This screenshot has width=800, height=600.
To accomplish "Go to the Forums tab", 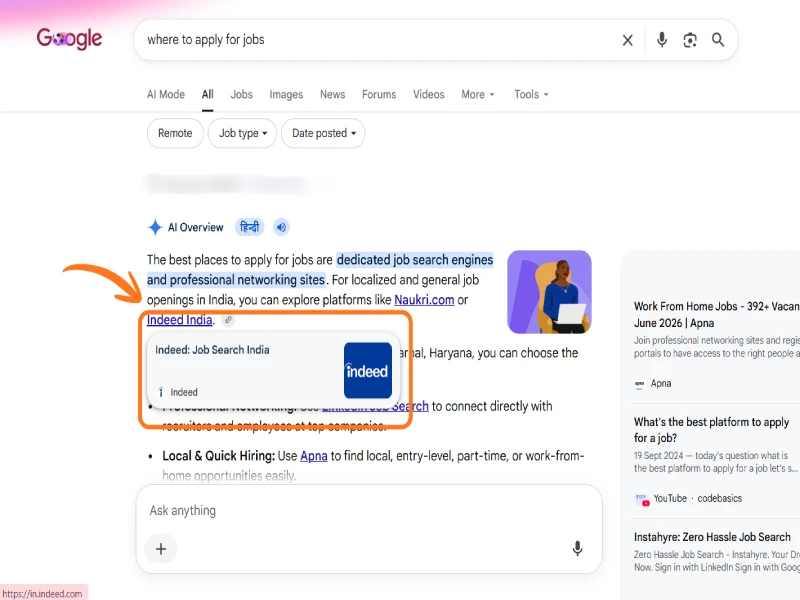I will tap(379, 94).
